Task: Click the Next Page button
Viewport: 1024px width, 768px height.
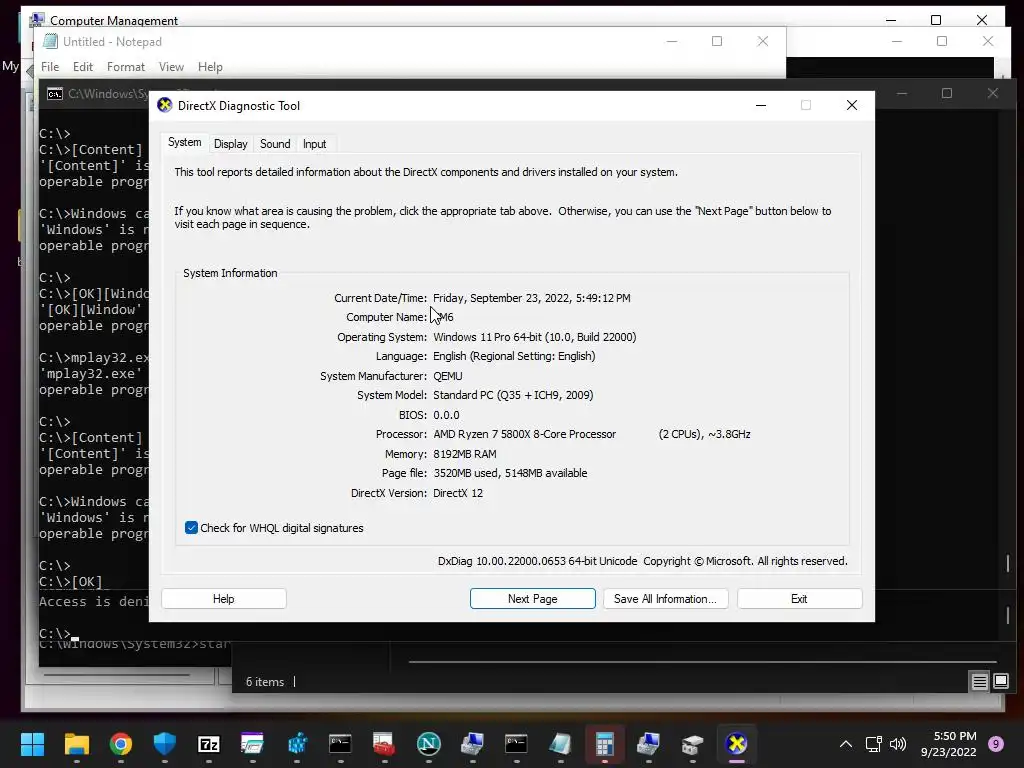Action: pos(532,599)
